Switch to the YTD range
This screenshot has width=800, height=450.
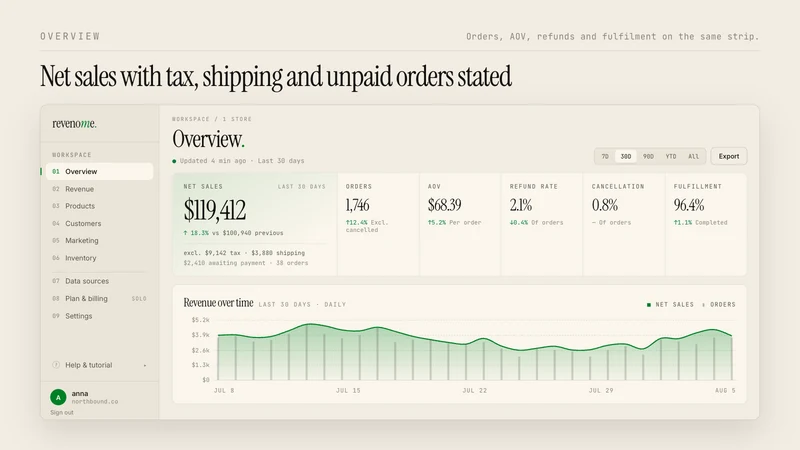671,157
